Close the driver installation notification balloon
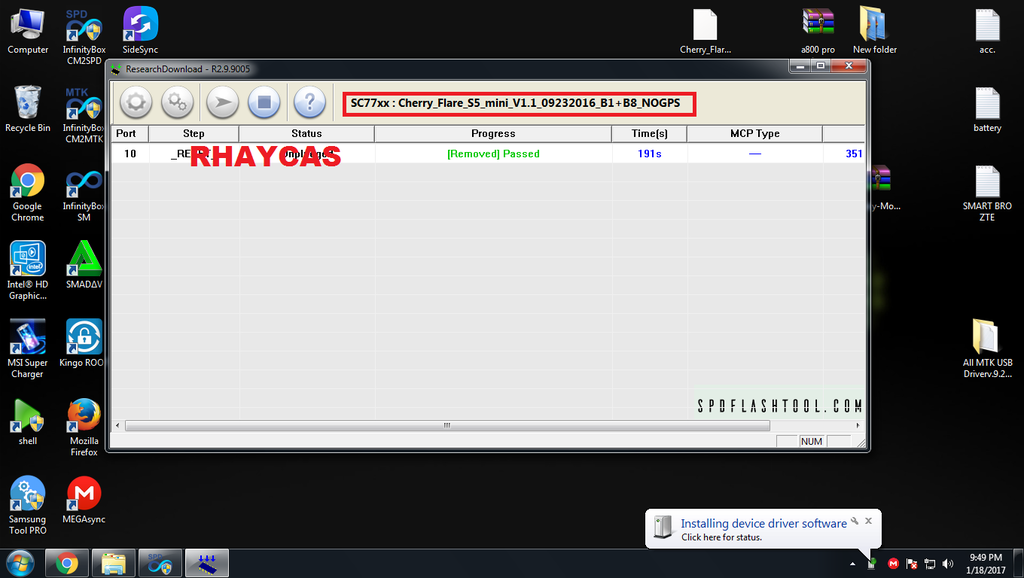Image resolution: width=1024 pixels, height=578 pixels. (868, 521)
